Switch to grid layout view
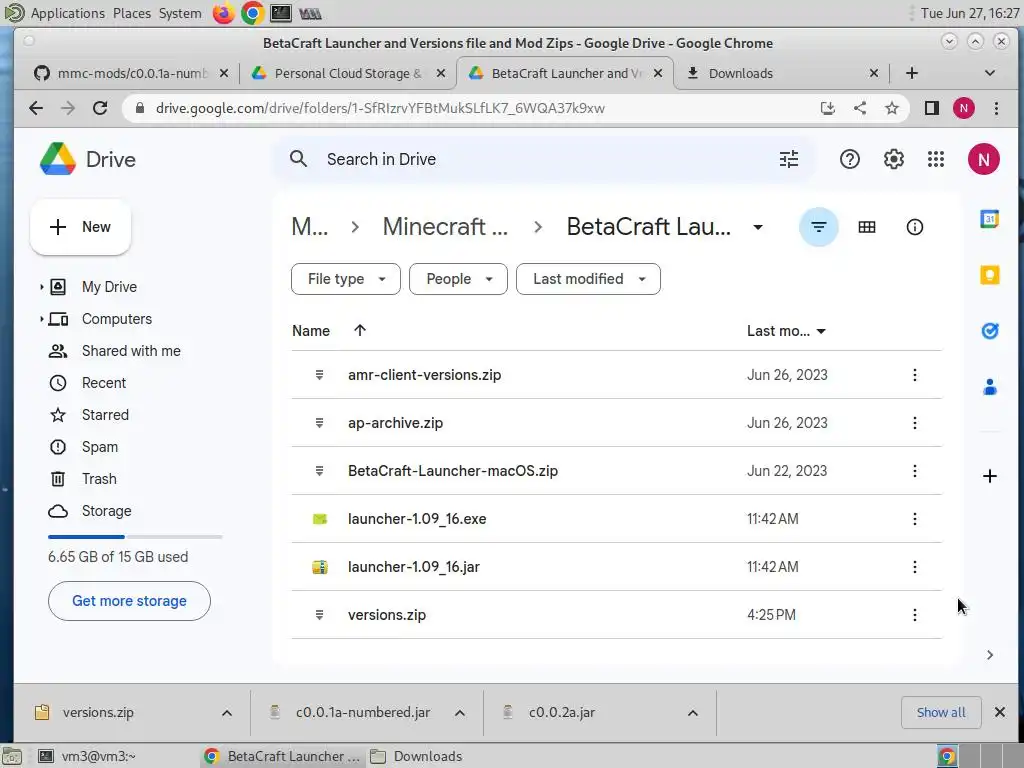 tap(867, 227)
